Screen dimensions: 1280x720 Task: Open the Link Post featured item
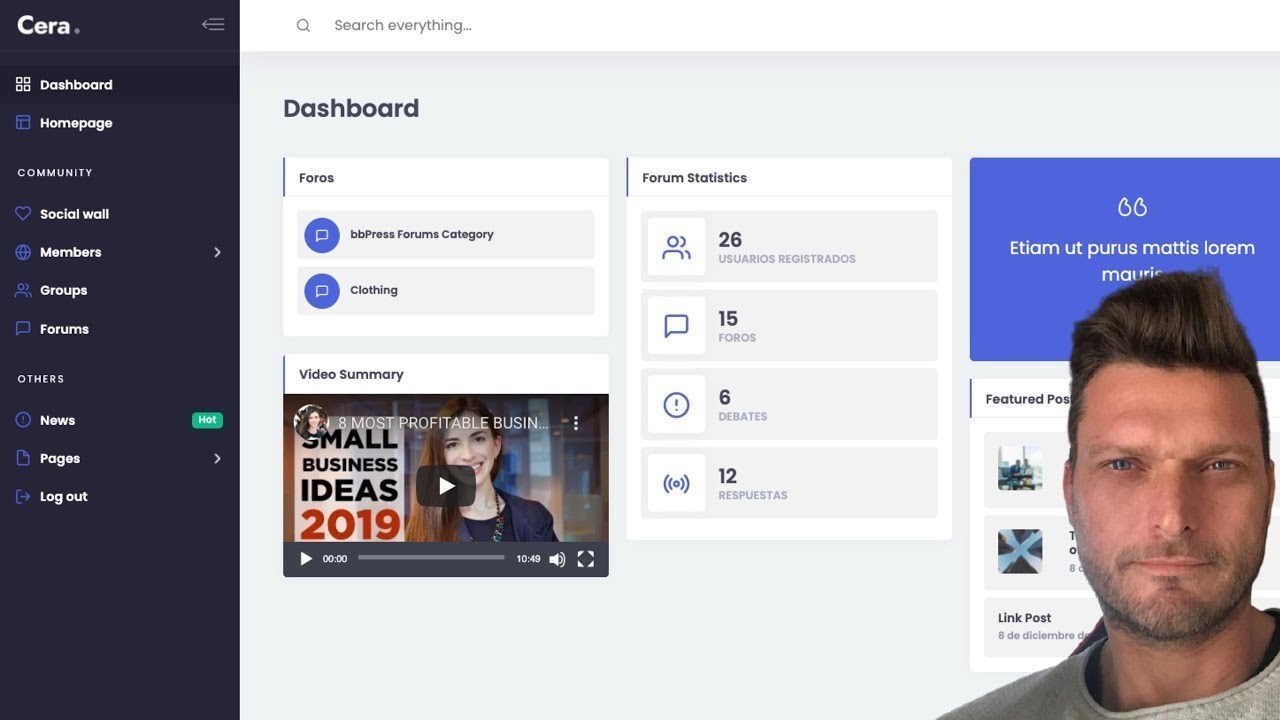click(1024, 618)
